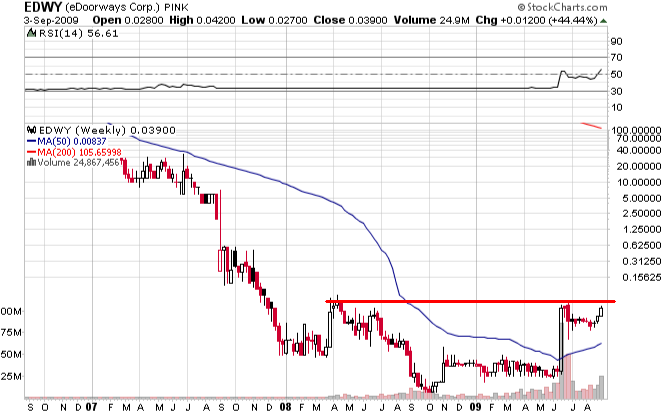This screenshot has width=668, height=411.
Task: Click the volume axis label 50M
Action: [x=11, y=354]
